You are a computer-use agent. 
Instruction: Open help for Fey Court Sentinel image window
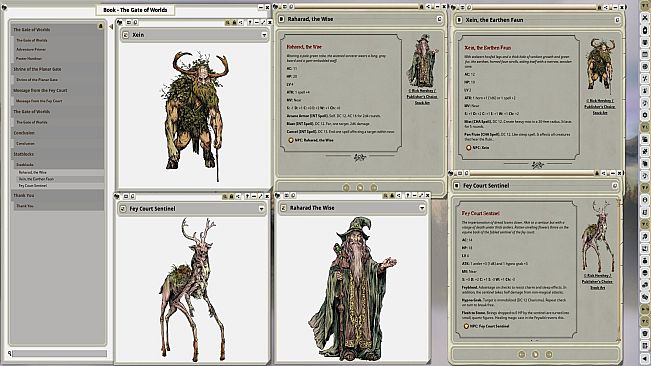tap(247, 196)
